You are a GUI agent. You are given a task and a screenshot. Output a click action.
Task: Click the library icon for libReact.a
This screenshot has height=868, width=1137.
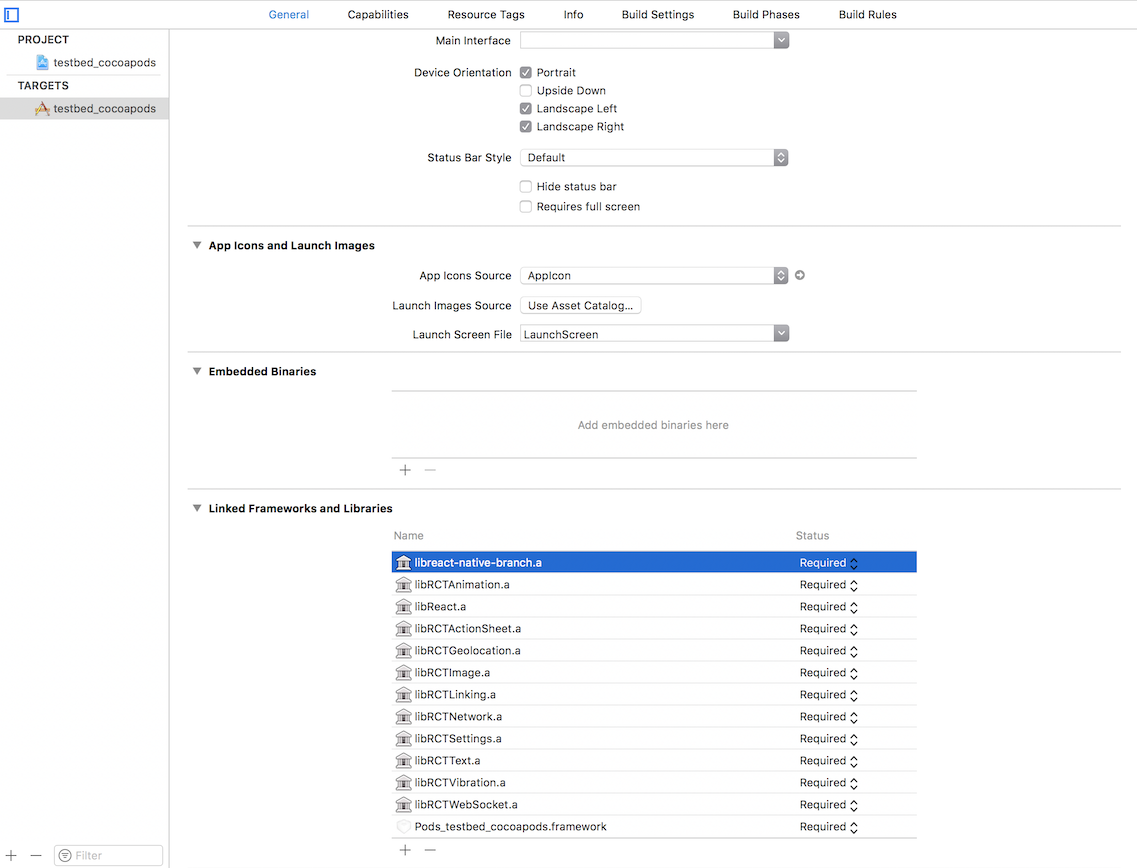point(403,607)
